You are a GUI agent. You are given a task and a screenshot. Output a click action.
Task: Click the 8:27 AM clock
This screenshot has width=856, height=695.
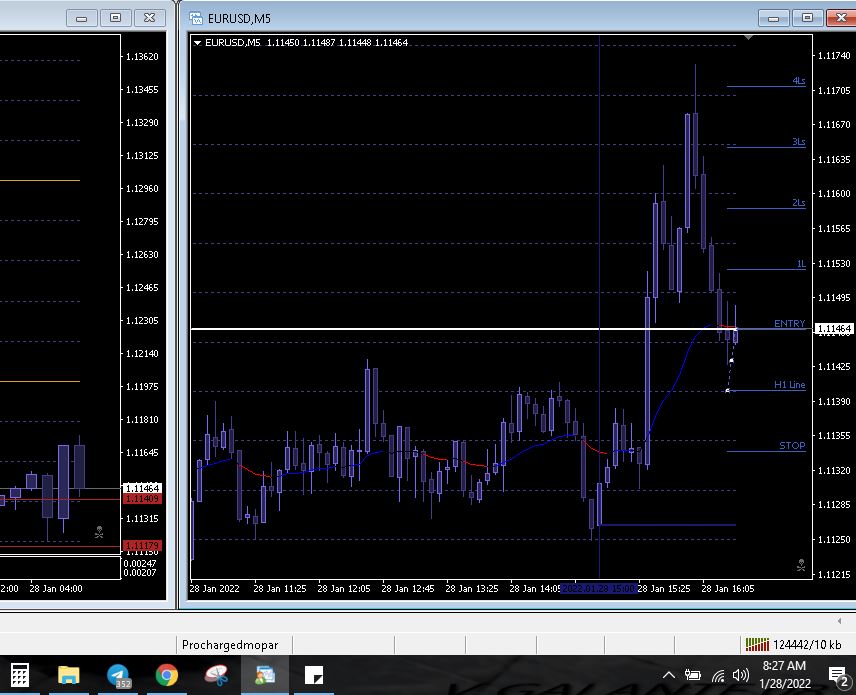pos(784,666)
